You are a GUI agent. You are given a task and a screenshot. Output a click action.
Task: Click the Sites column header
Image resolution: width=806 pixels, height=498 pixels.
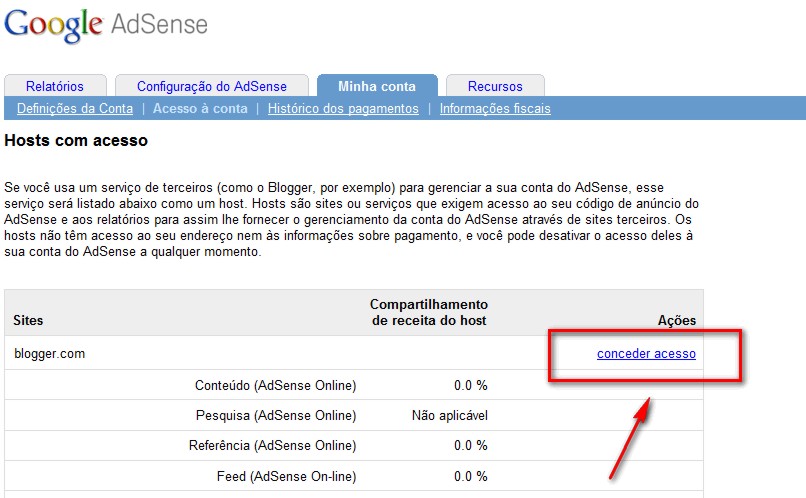(28, 320)
